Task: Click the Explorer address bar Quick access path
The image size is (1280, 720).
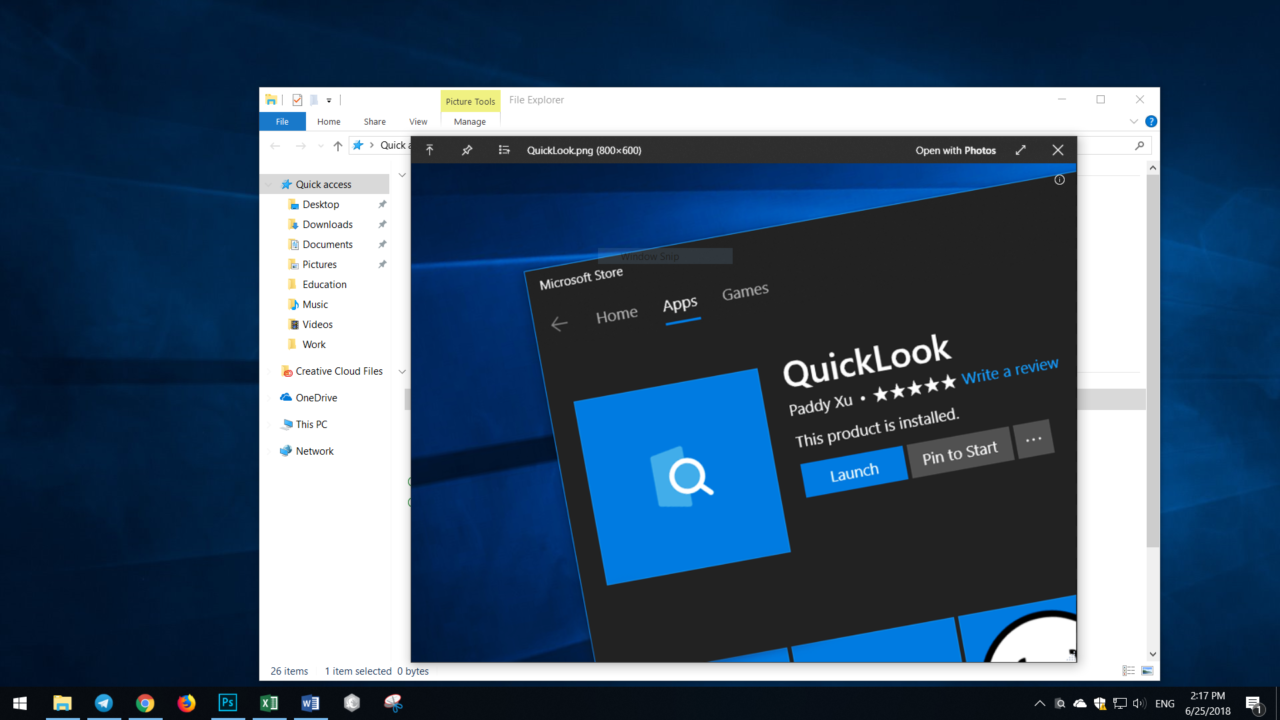Action: pyautogui.click(x=394, y=145)
